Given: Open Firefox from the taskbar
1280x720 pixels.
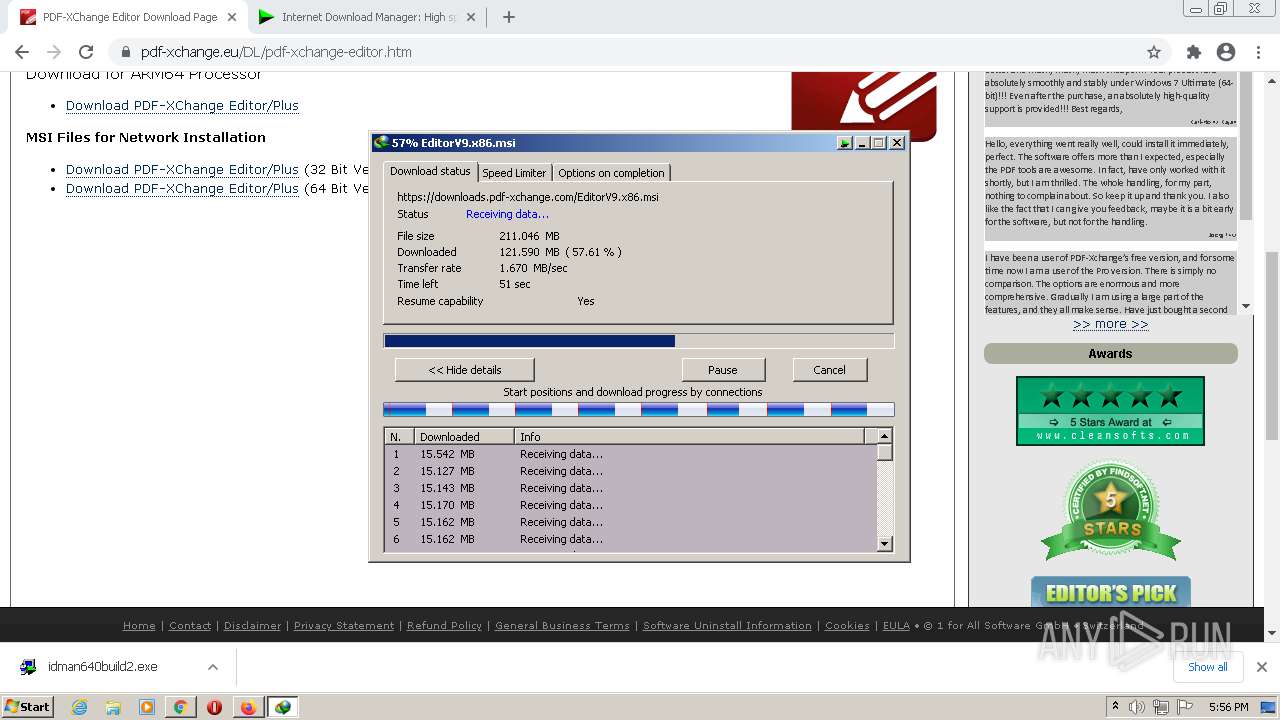Looking at the screenshot, I should coord(248,707).
